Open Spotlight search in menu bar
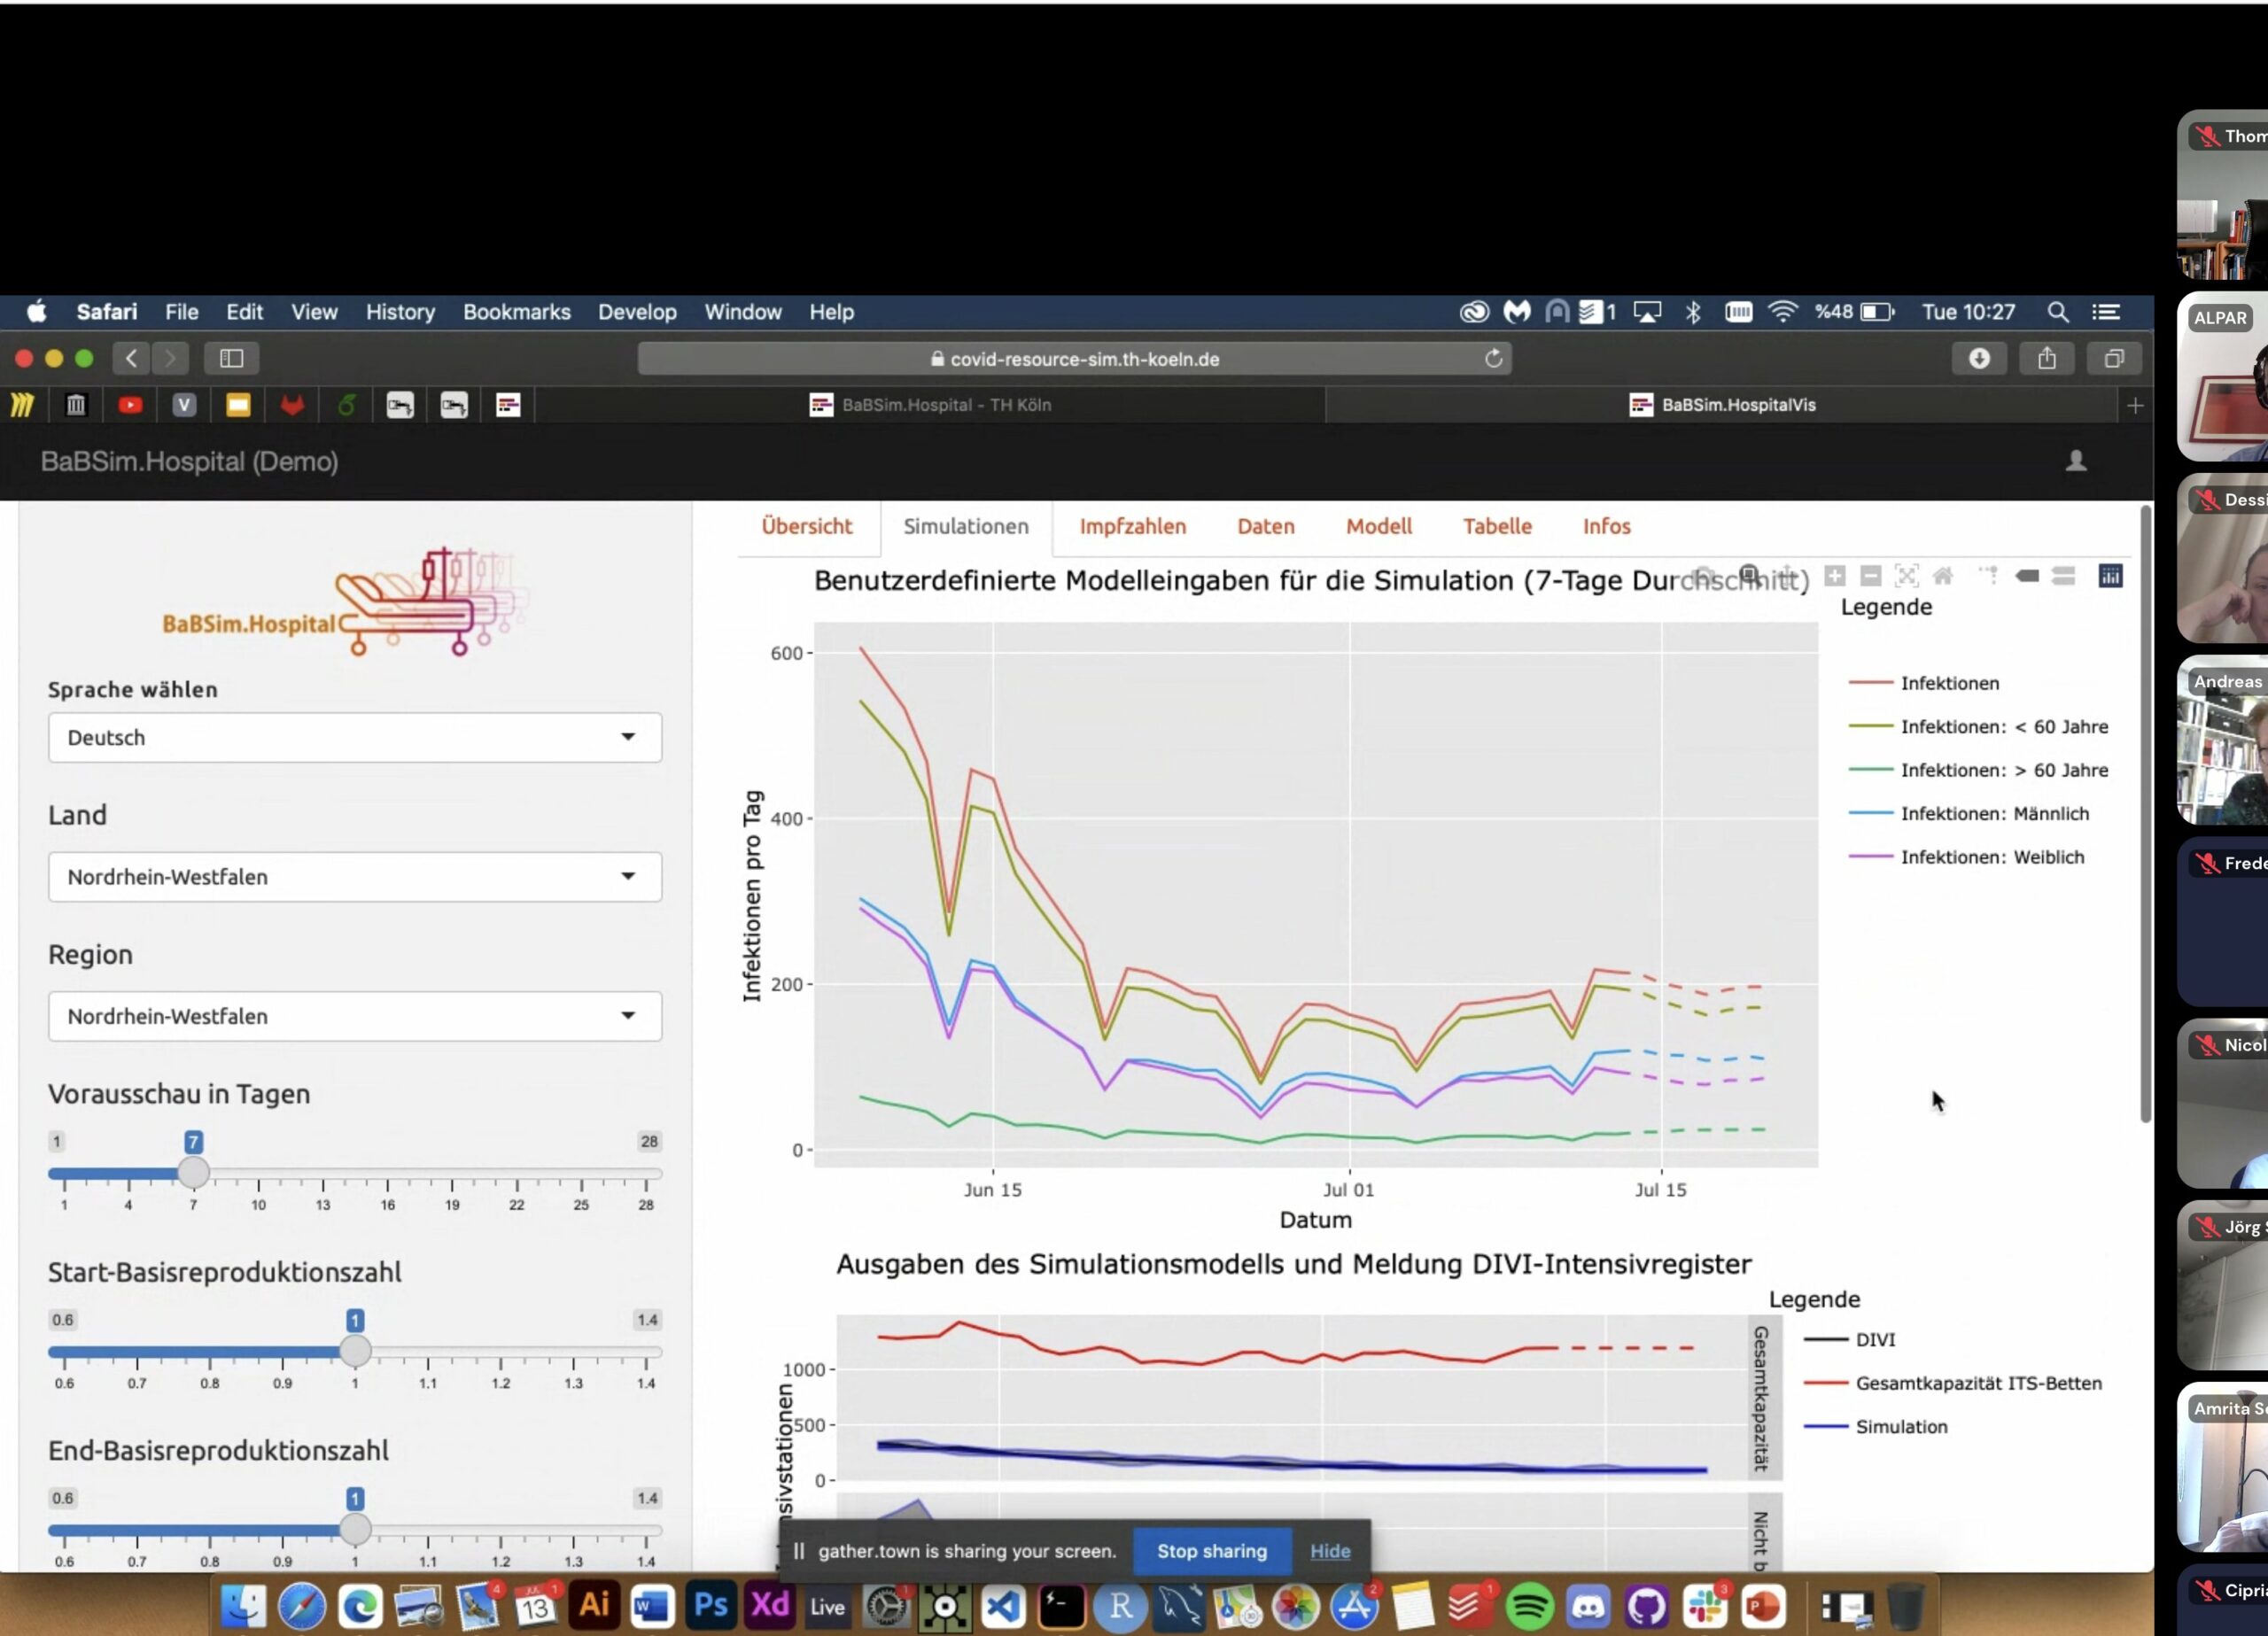 coord(2057,312)
